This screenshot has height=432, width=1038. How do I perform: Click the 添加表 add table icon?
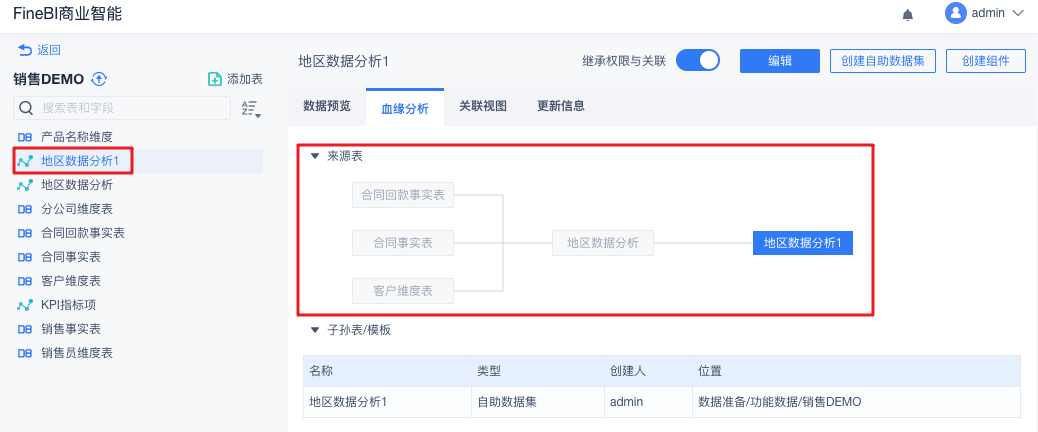click(214, 79)
